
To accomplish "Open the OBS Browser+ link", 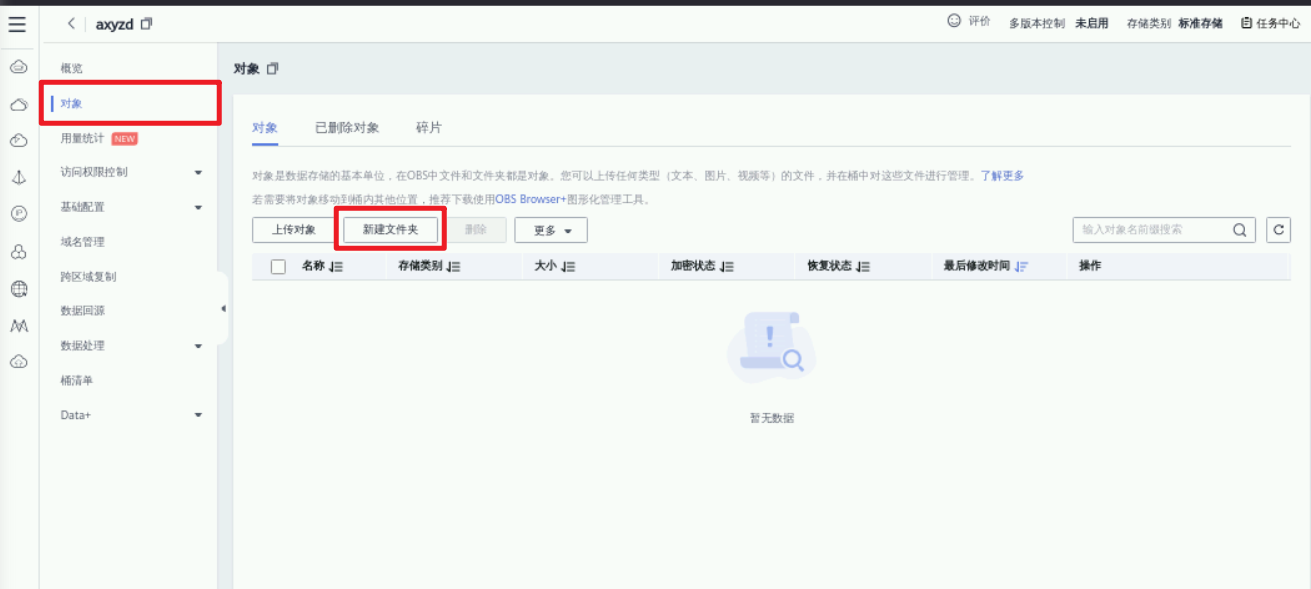I will click(x=532, y=200).
